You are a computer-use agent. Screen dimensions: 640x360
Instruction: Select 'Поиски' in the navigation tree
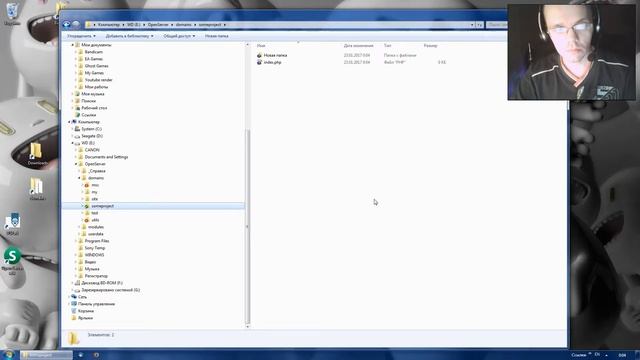88,101
